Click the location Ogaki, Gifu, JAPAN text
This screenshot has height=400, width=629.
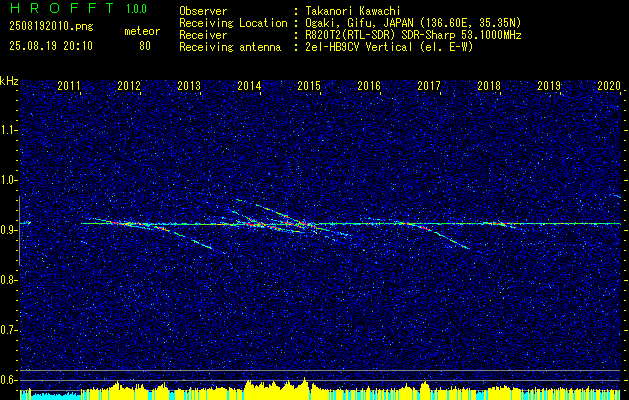[x=414, y=23]
